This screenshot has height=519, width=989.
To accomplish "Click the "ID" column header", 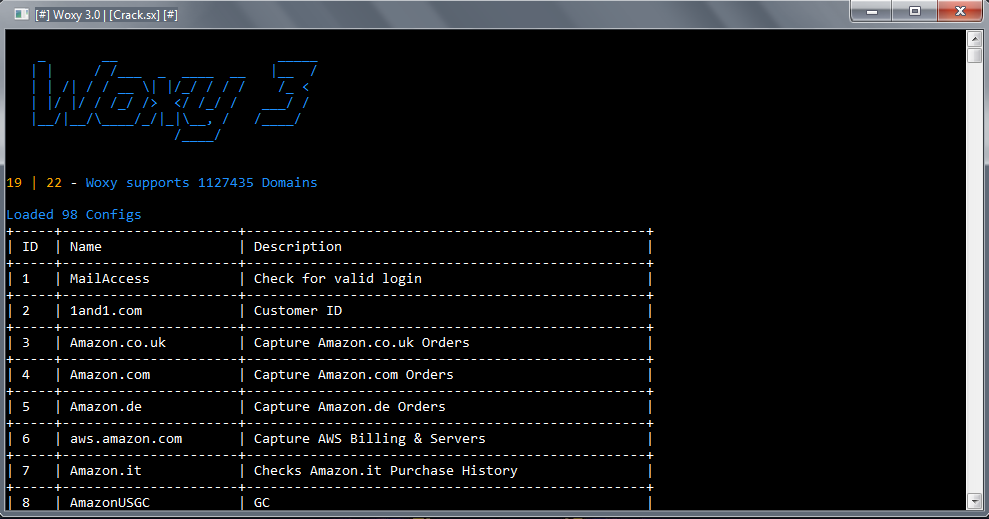I will pyautogui.click(x=30, y=247).
